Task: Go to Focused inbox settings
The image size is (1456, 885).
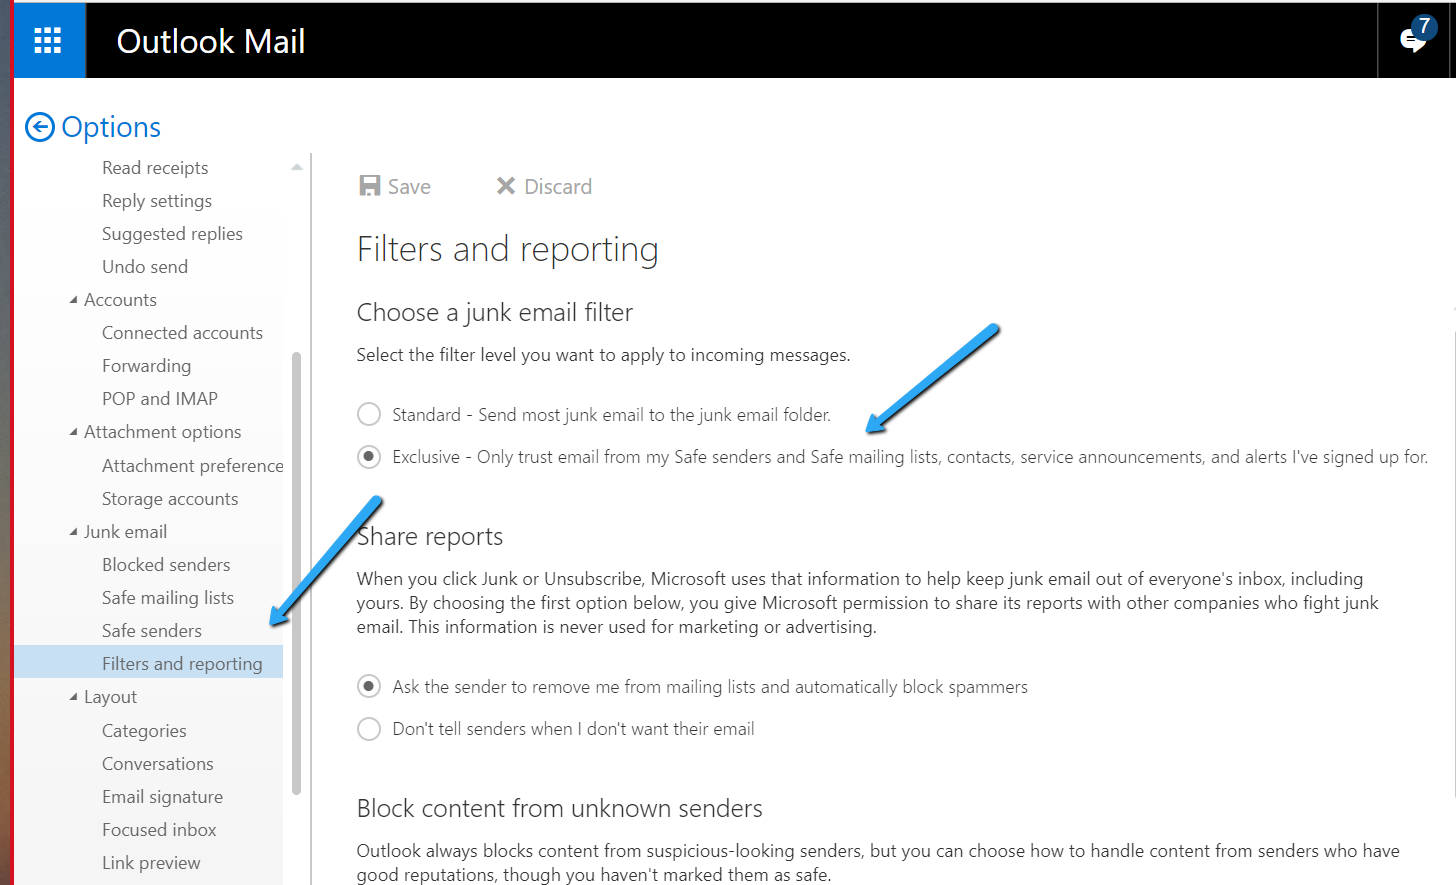Action: click(x=159, y=830)
